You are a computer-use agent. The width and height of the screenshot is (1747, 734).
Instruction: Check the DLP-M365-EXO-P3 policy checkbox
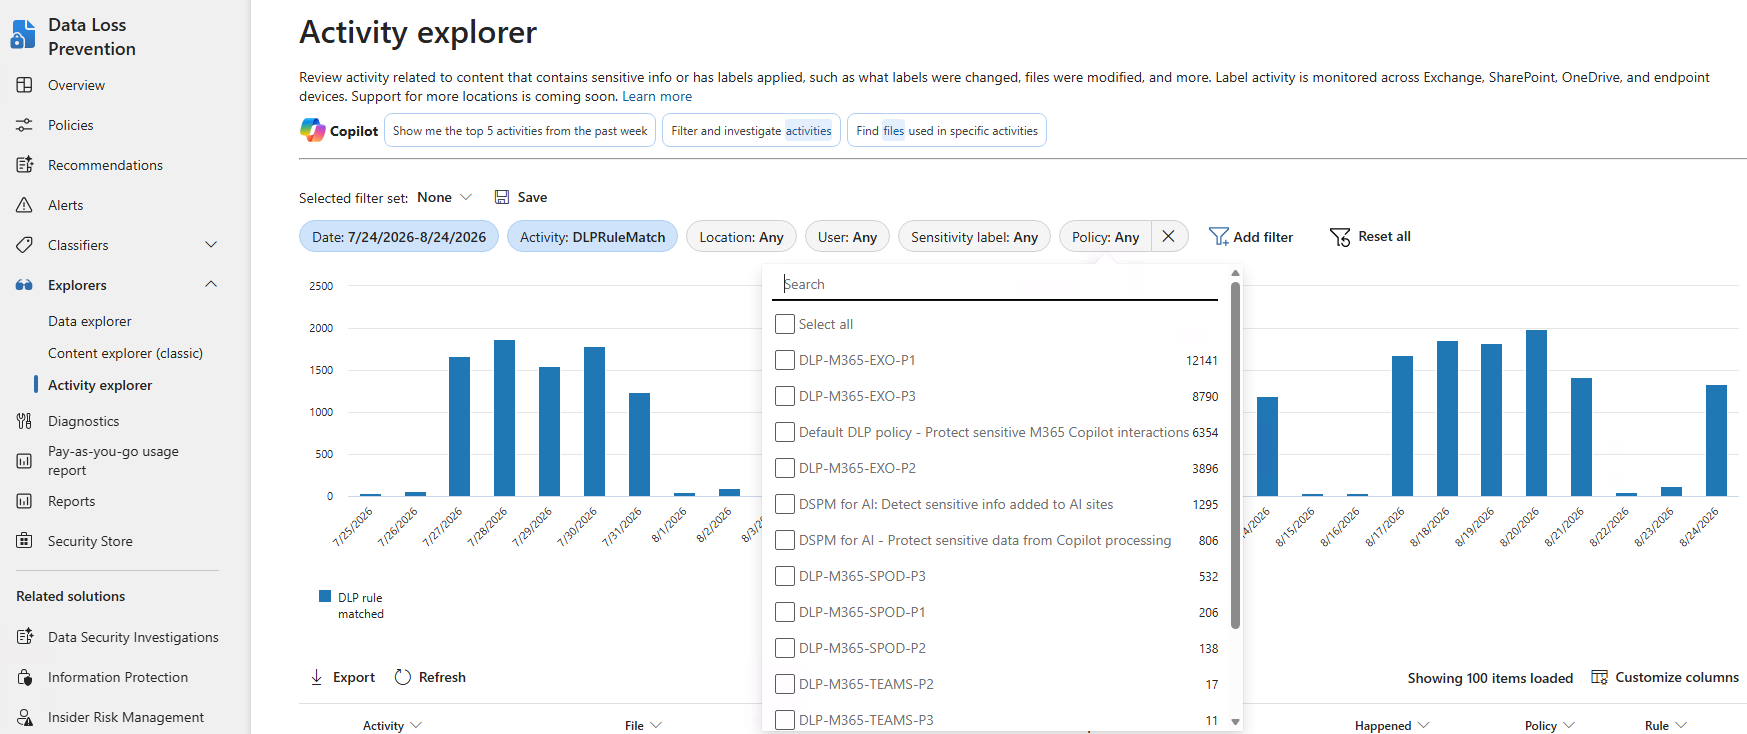coord(785,396)
